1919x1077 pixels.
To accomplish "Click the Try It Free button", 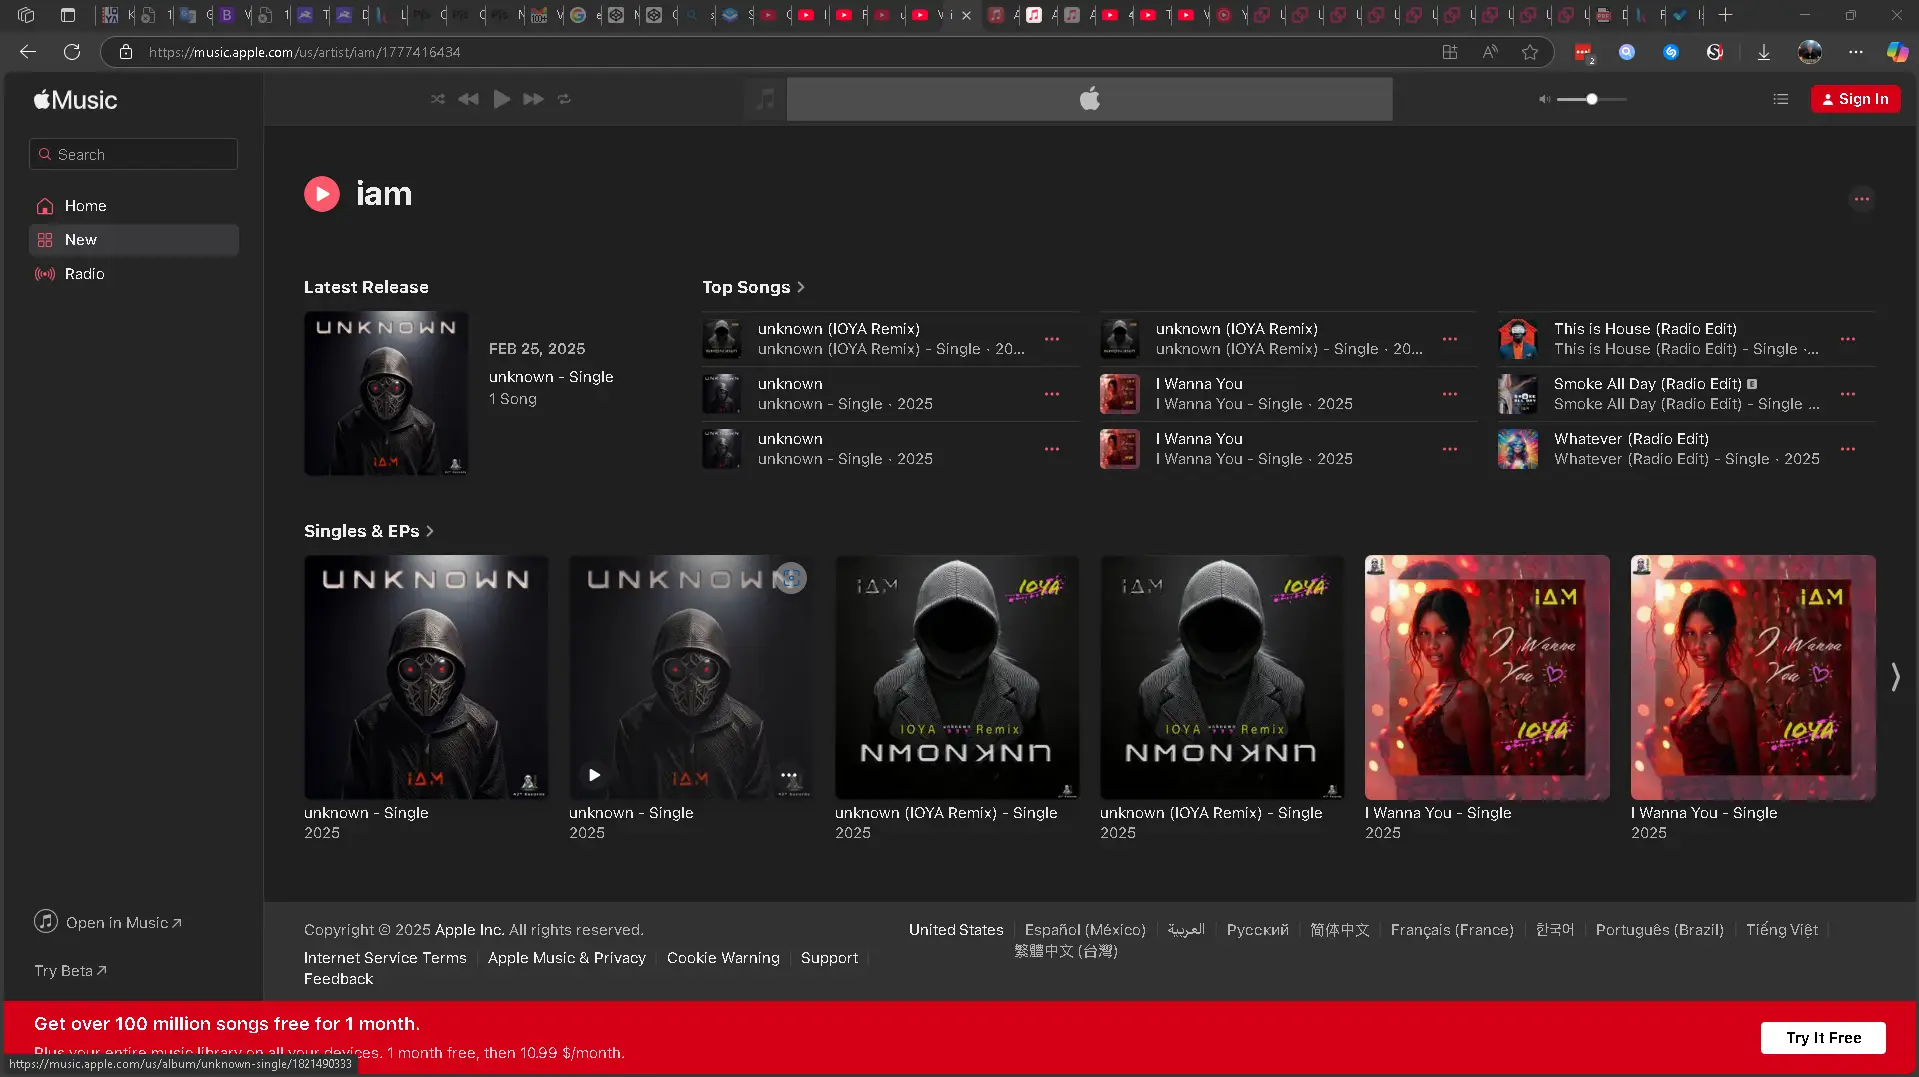I will 1823,1037.
